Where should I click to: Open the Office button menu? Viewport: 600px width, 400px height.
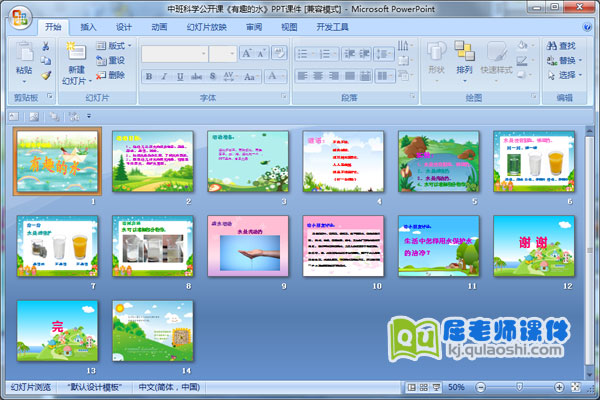coord(20,18)
